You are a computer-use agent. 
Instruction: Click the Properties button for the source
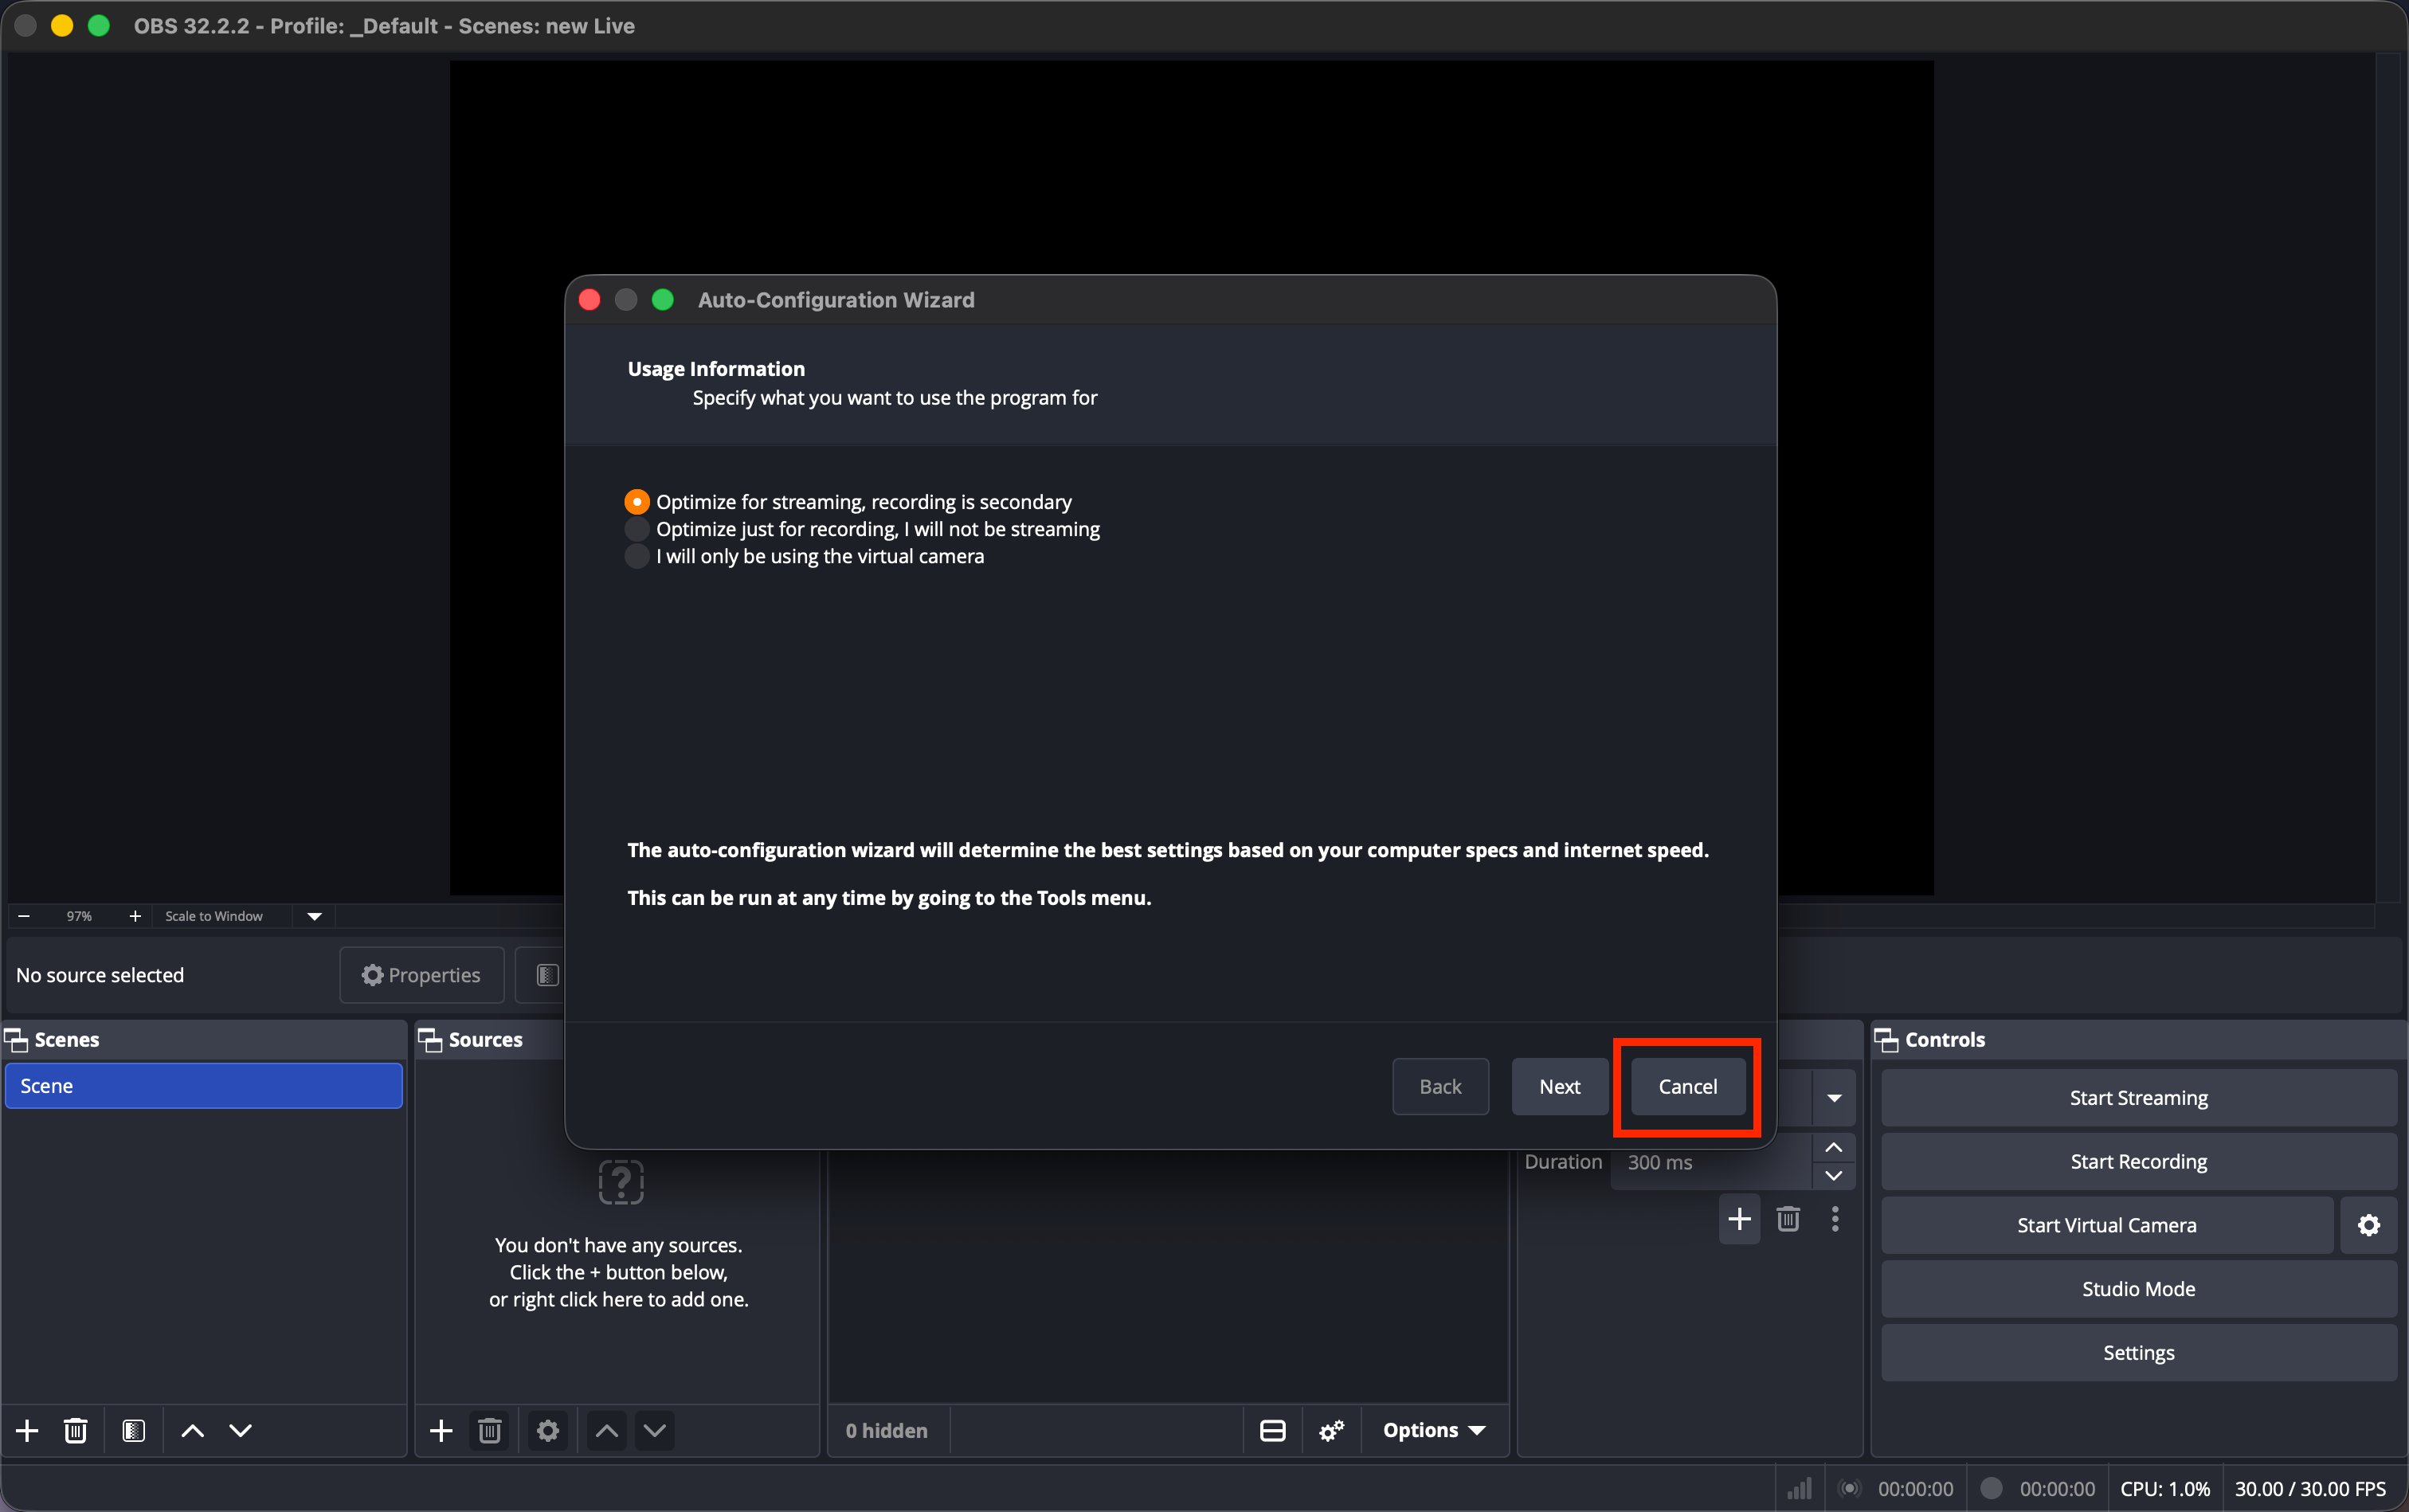(x=421, y=975)
